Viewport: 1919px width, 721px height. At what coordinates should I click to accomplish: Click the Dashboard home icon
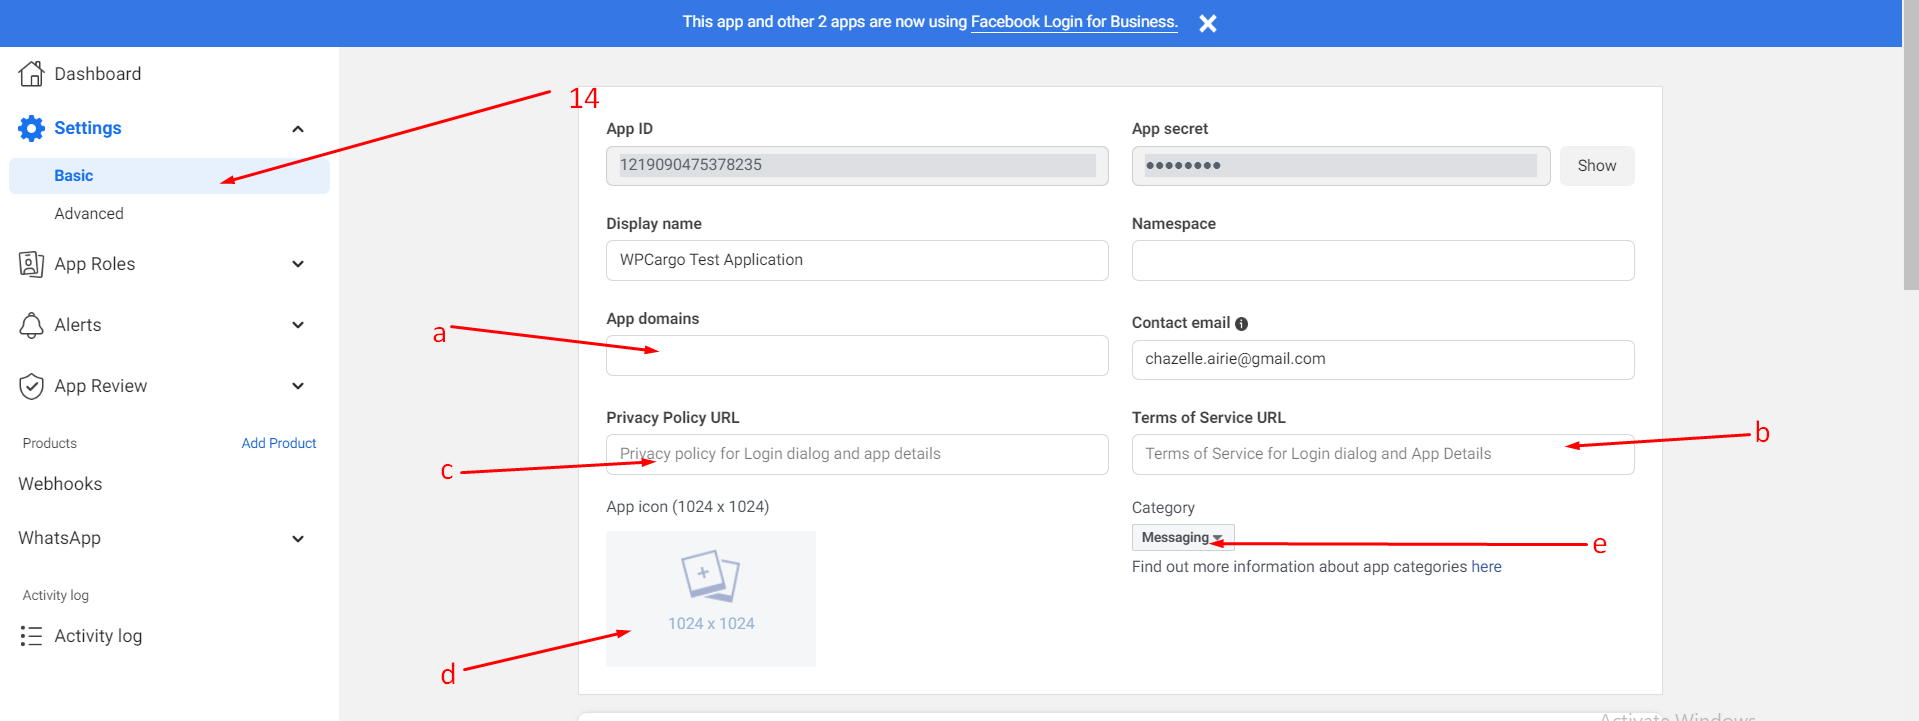(x=32, y=74)
